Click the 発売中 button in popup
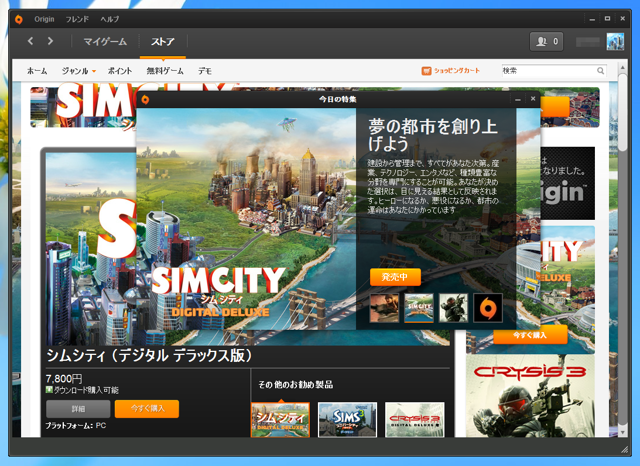Screen dimensions: 640x466 click(395, 277)
